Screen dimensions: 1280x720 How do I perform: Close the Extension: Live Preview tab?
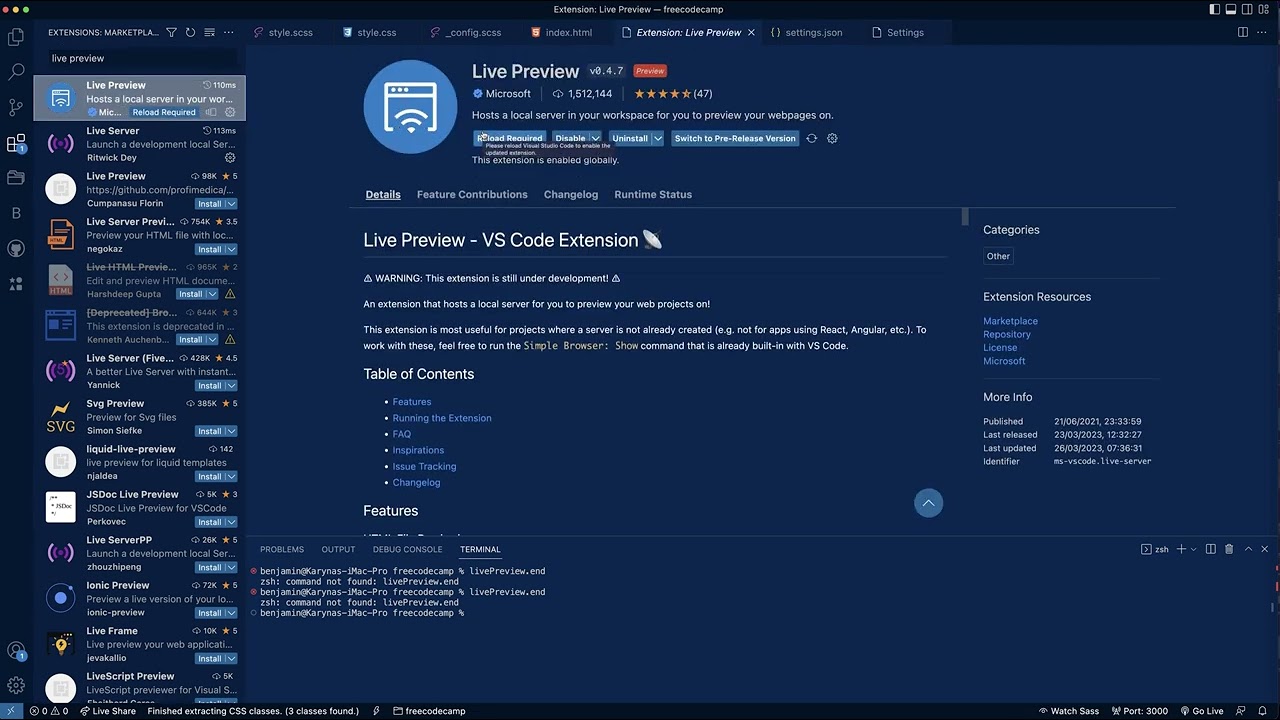tap(751, 33)
